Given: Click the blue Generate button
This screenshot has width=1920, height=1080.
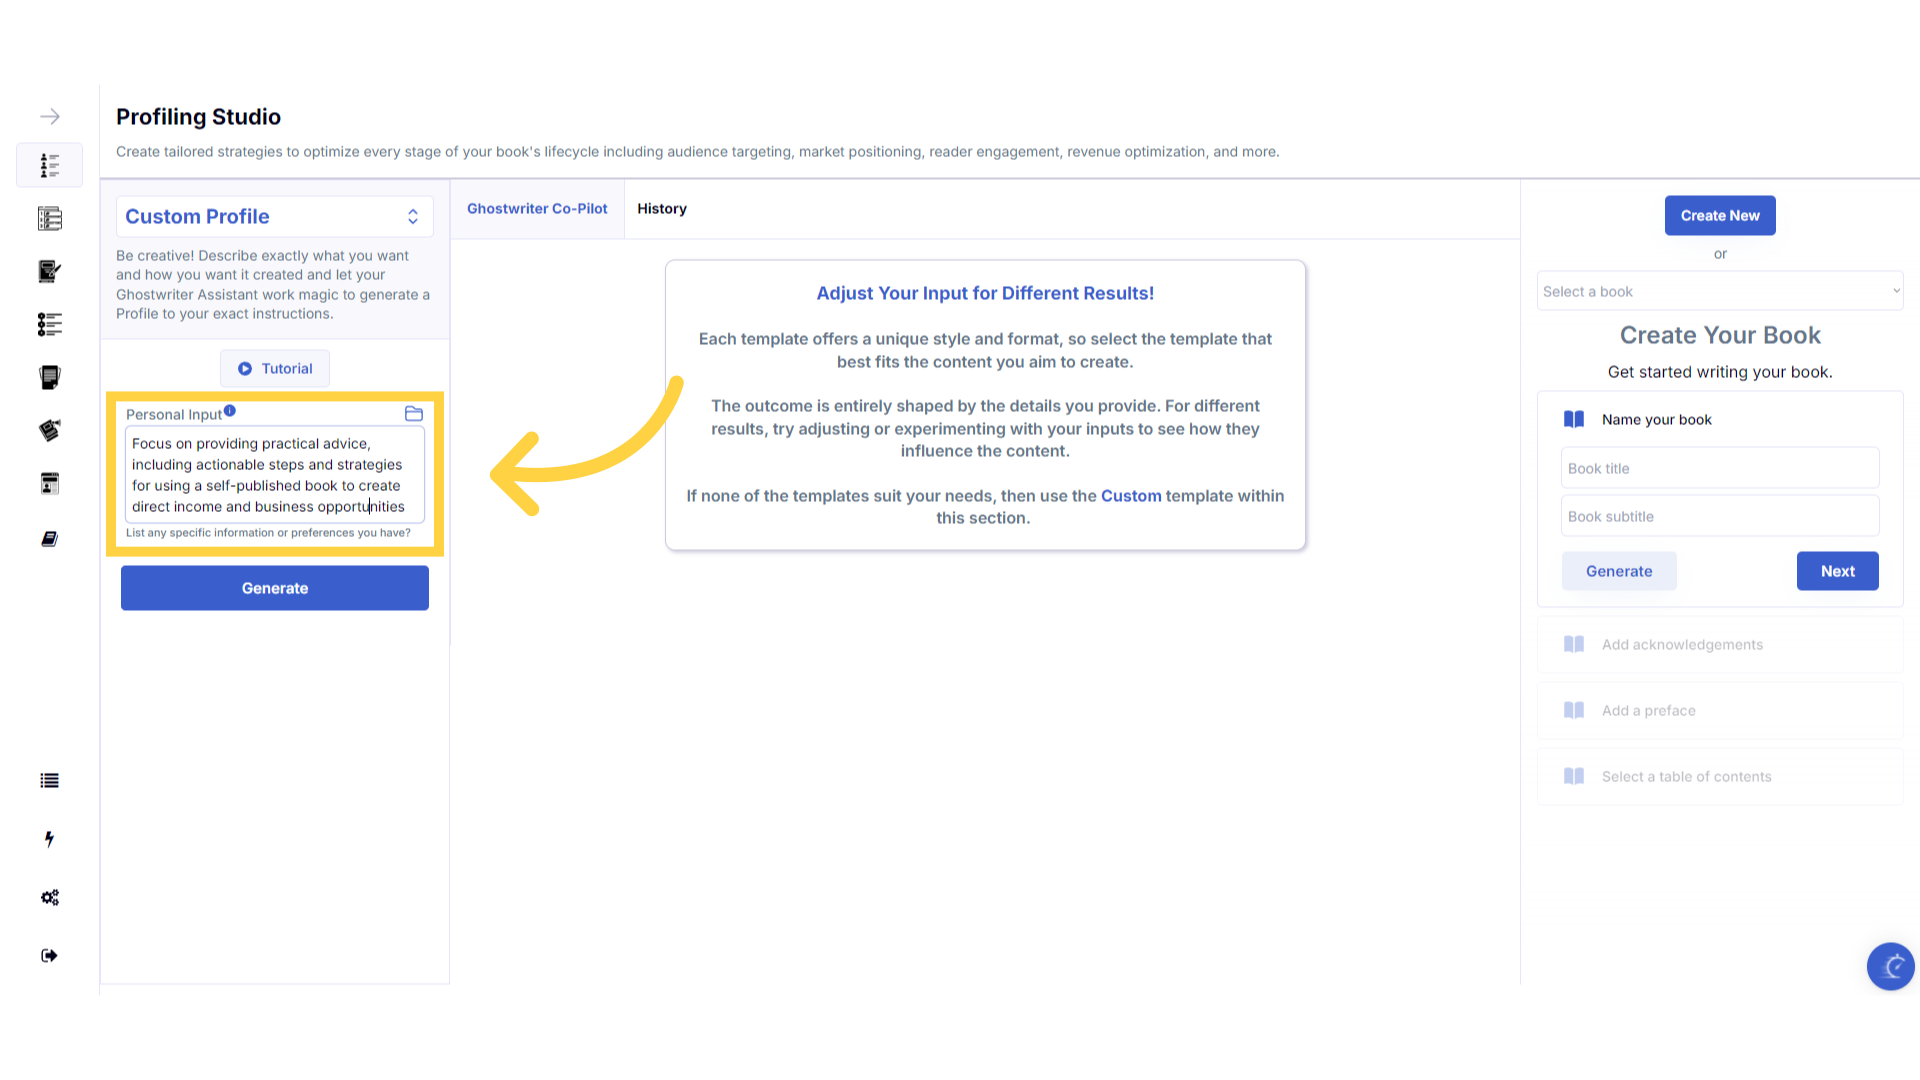Looking at the screenshot, I should [x=274, y=588].
